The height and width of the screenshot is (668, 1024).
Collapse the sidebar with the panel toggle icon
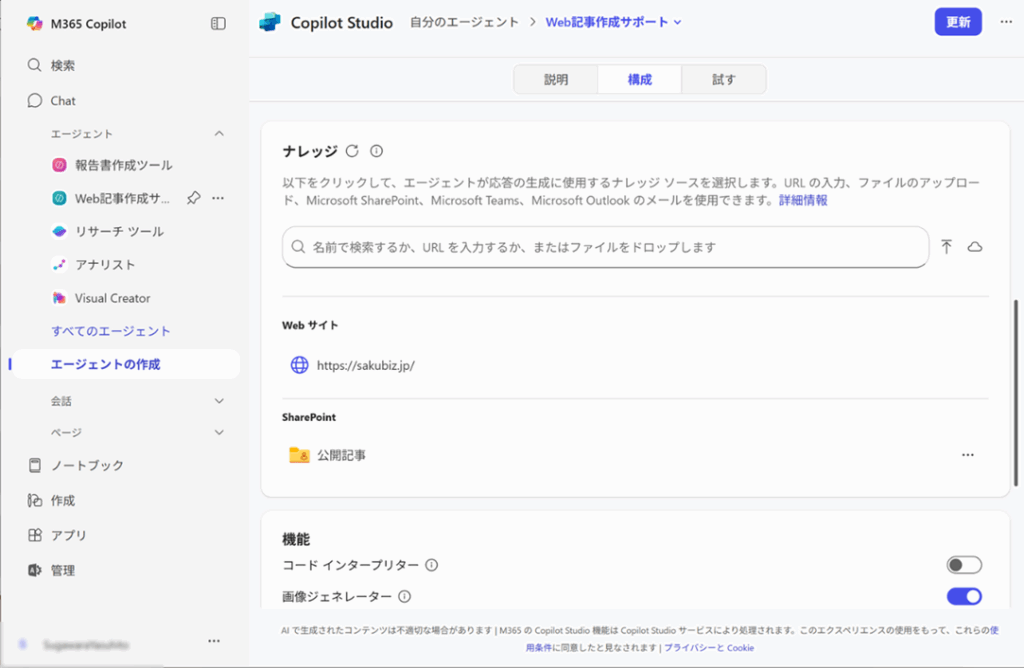218,24
